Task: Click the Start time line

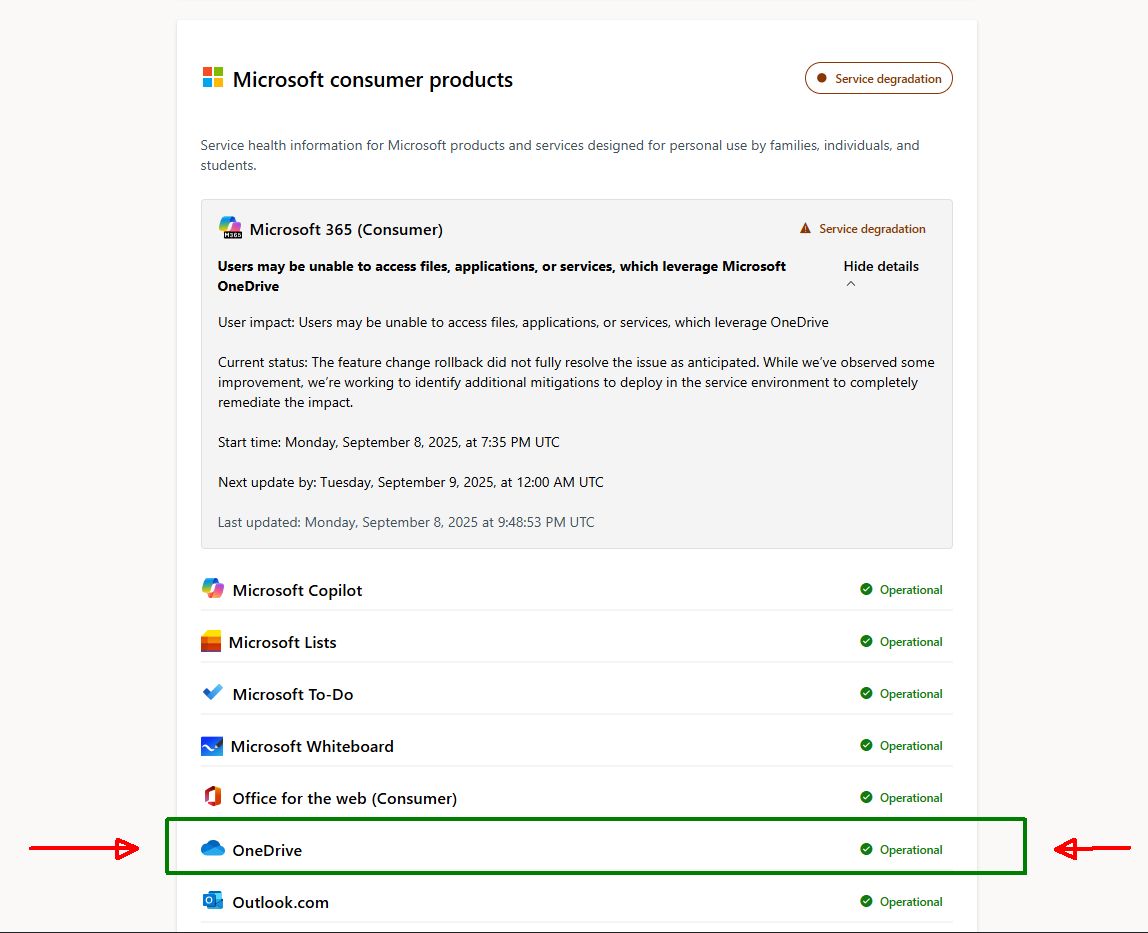Action: coord(389,442)
